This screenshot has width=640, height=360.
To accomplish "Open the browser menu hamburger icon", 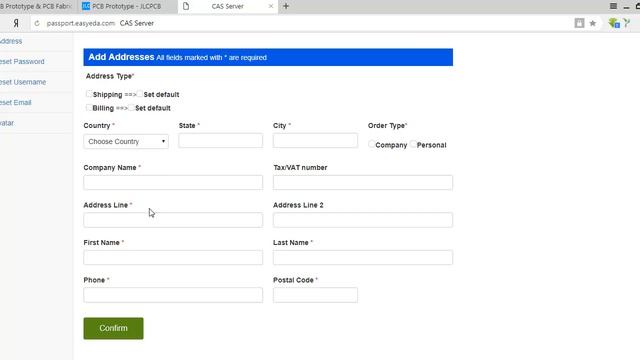I will pyautogui.click(x=613, y=6).
